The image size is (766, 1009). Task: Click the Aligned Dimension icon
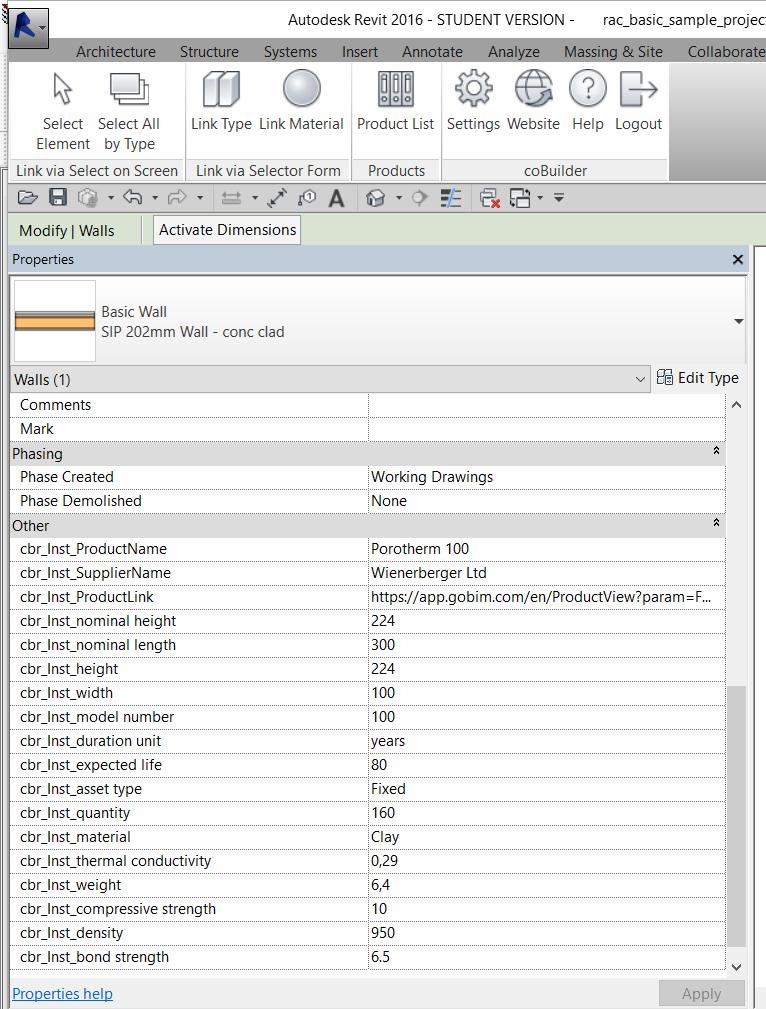(277, 198)
